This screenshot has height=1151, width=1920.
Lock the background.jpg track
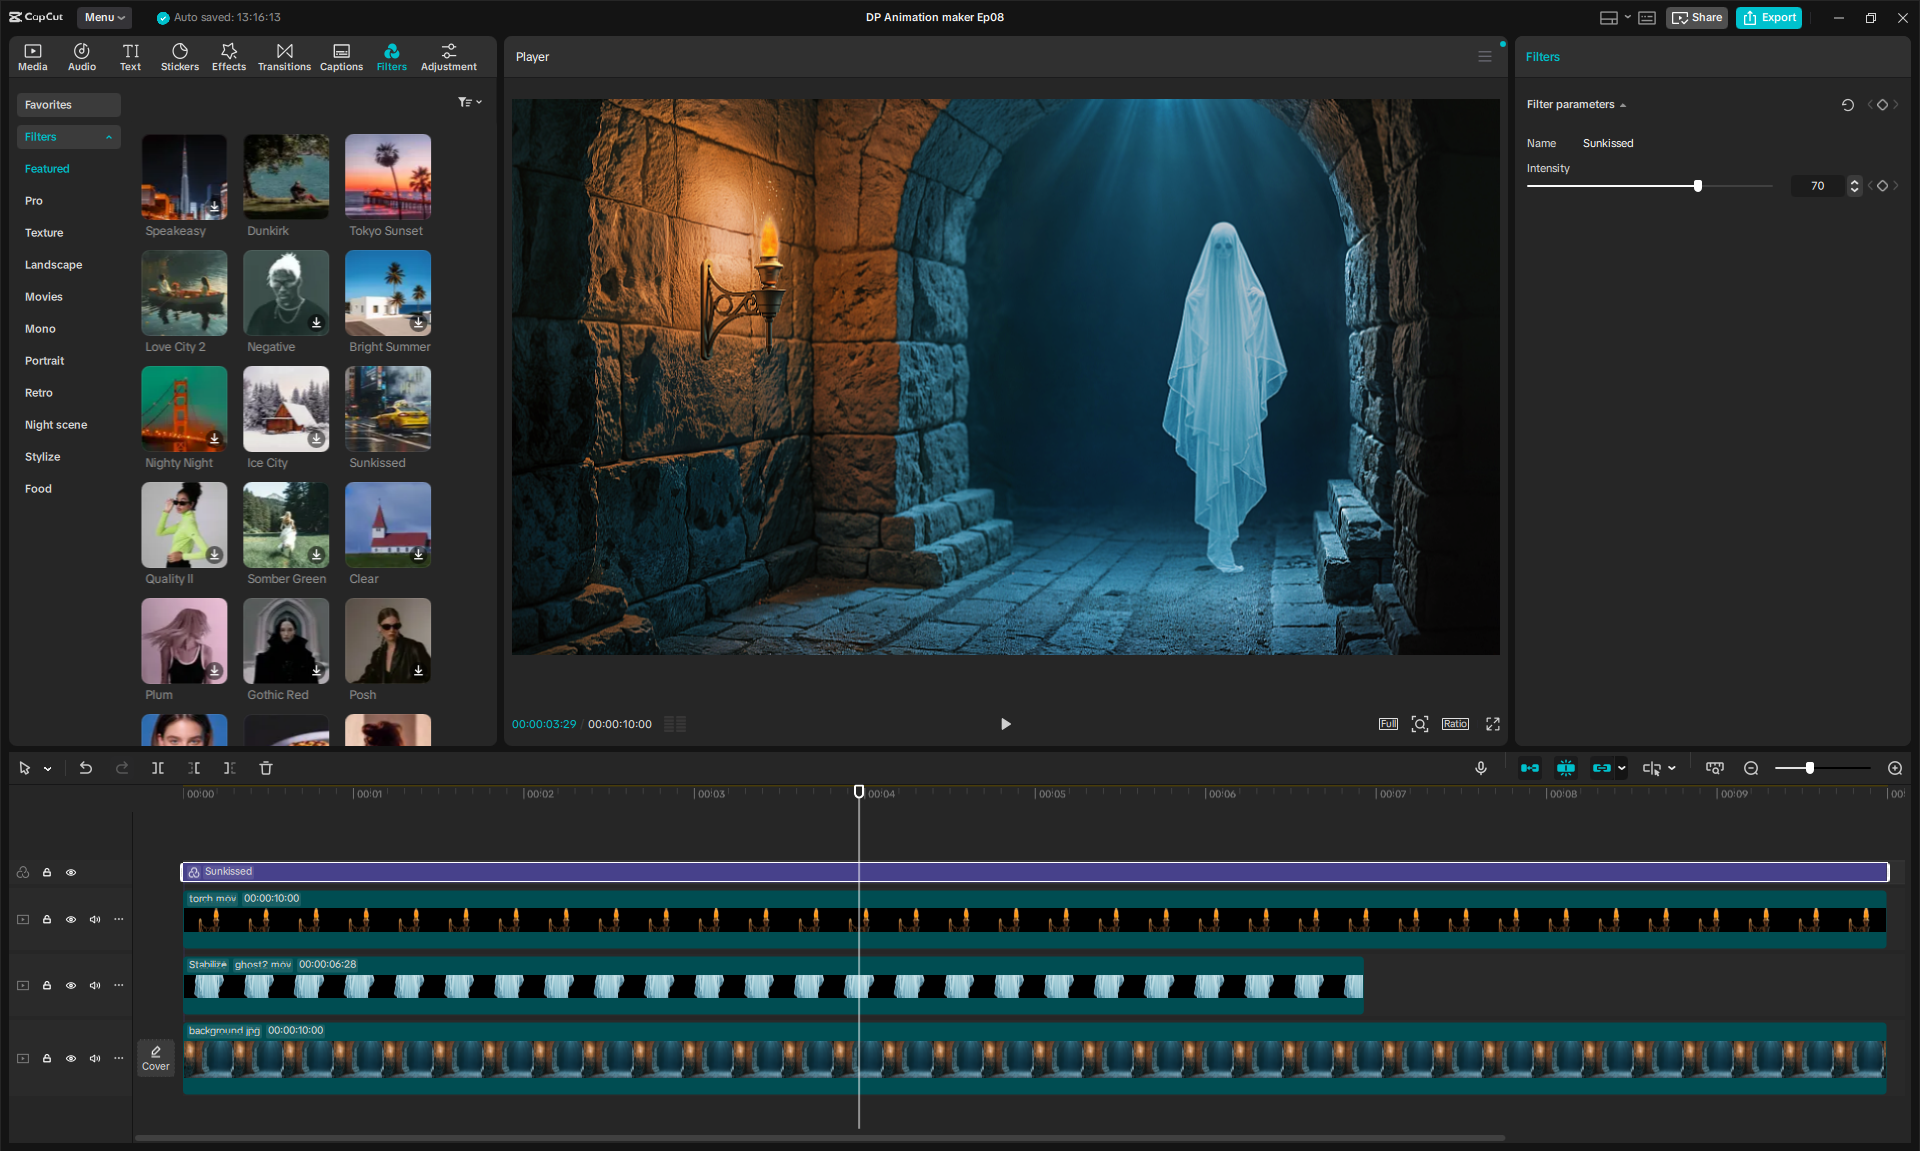(47, 1058)
